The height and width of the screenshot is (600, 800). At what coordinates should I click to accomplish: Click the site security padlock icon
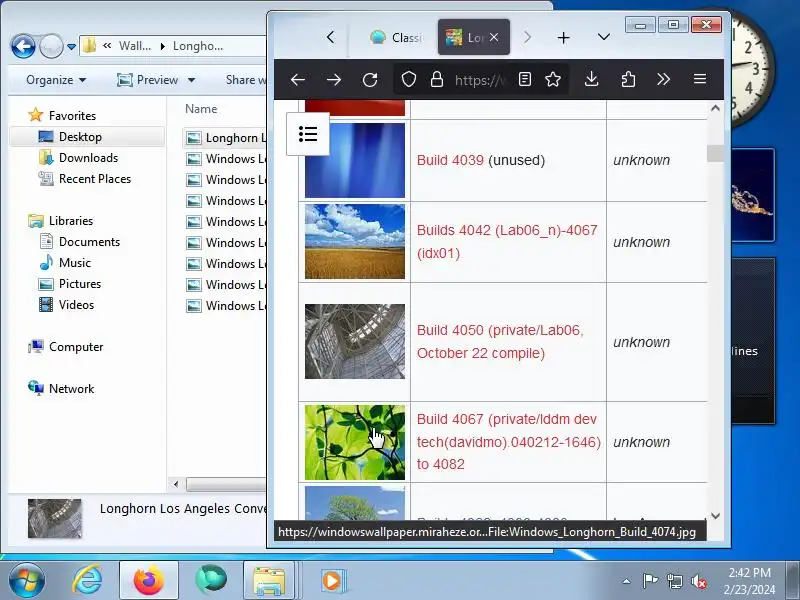click(436, 80)
